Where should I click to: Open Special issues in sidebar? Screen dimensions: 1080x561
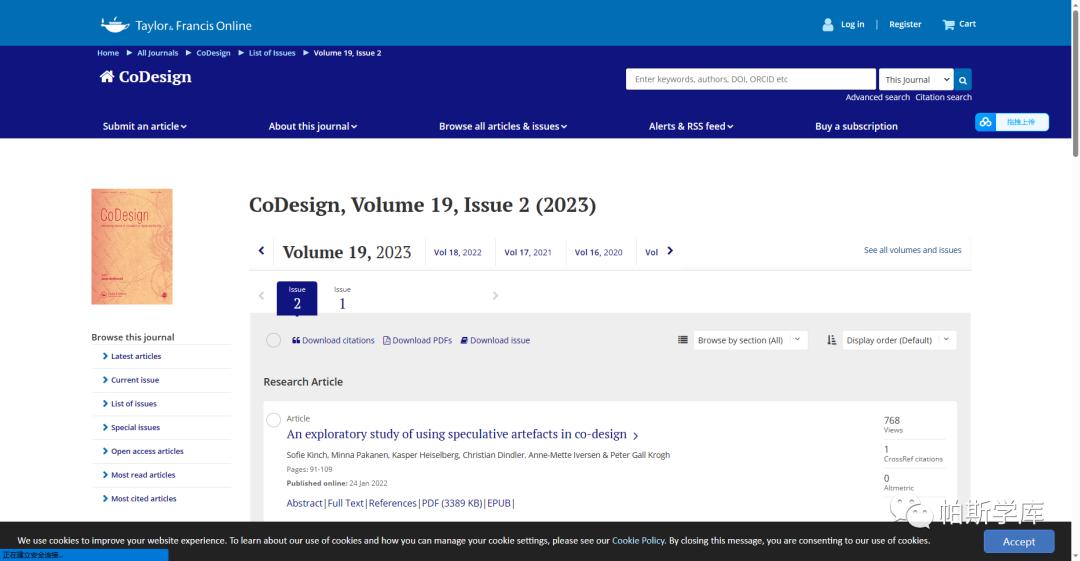[x=135, y=427]
